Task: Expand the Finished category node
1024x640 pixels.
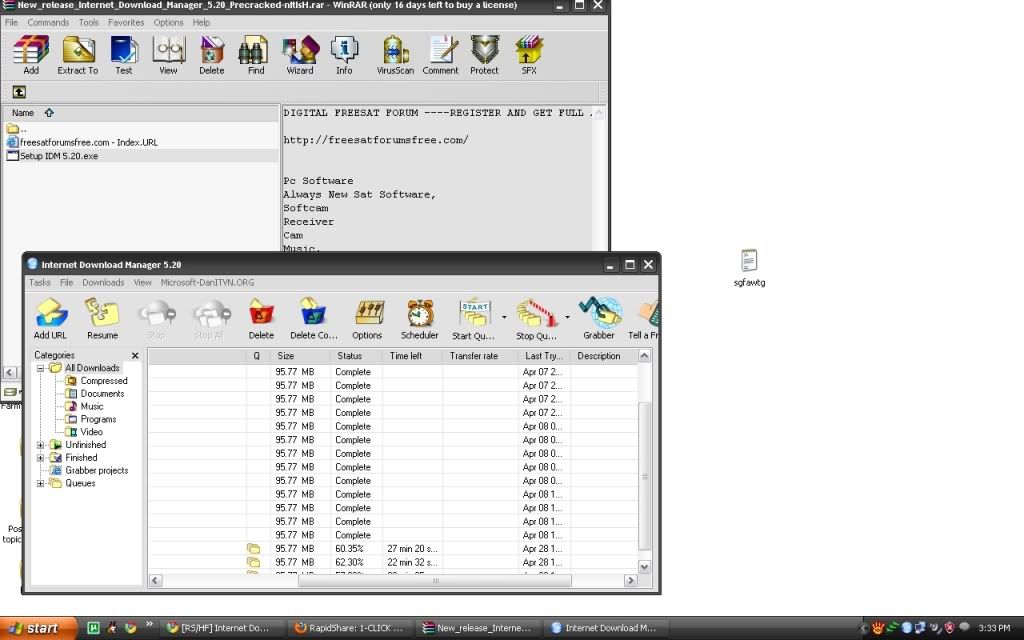Action: click(x=40, y=458)
